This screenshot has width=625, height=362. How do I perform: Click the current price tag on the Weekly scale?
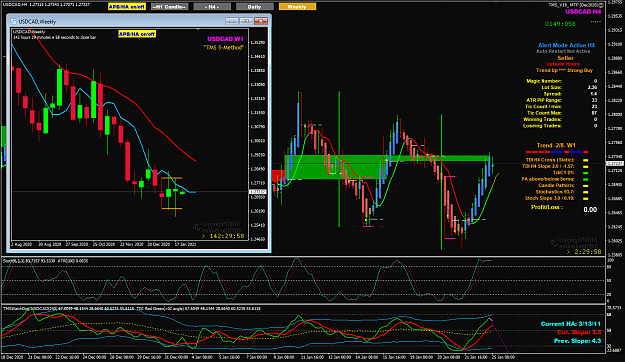pos(257,192)
